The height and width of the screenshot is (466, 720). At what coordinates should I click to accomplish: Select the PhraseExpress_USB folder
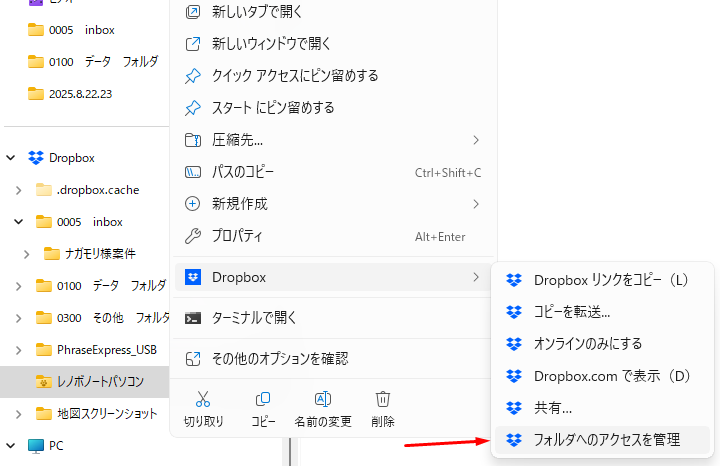click(x=107, y=349)
